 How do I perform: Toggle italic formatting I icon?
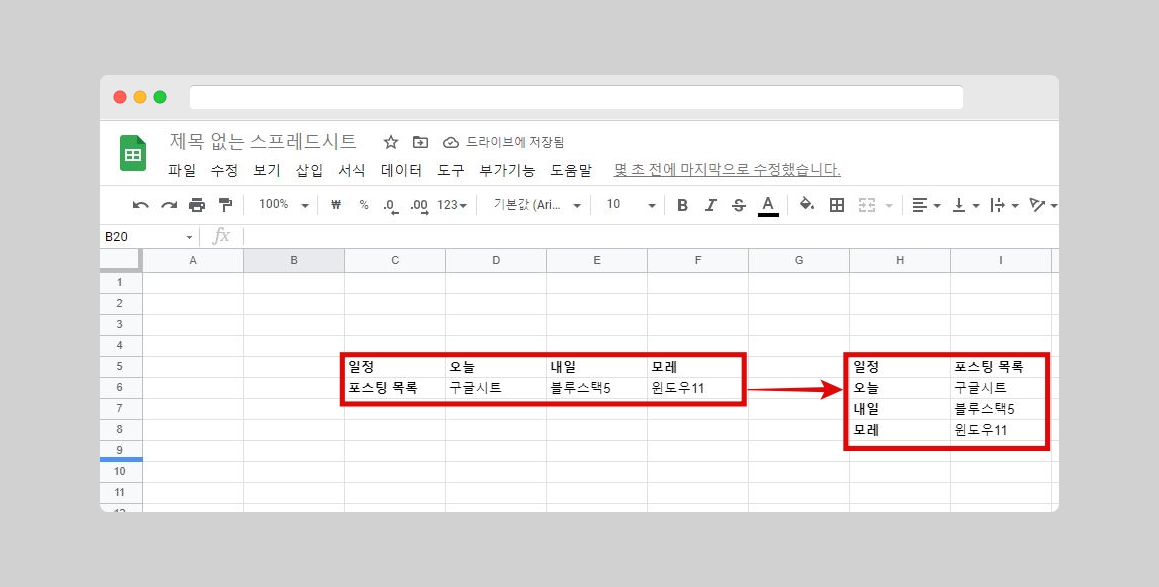click(x=710, y=205)
